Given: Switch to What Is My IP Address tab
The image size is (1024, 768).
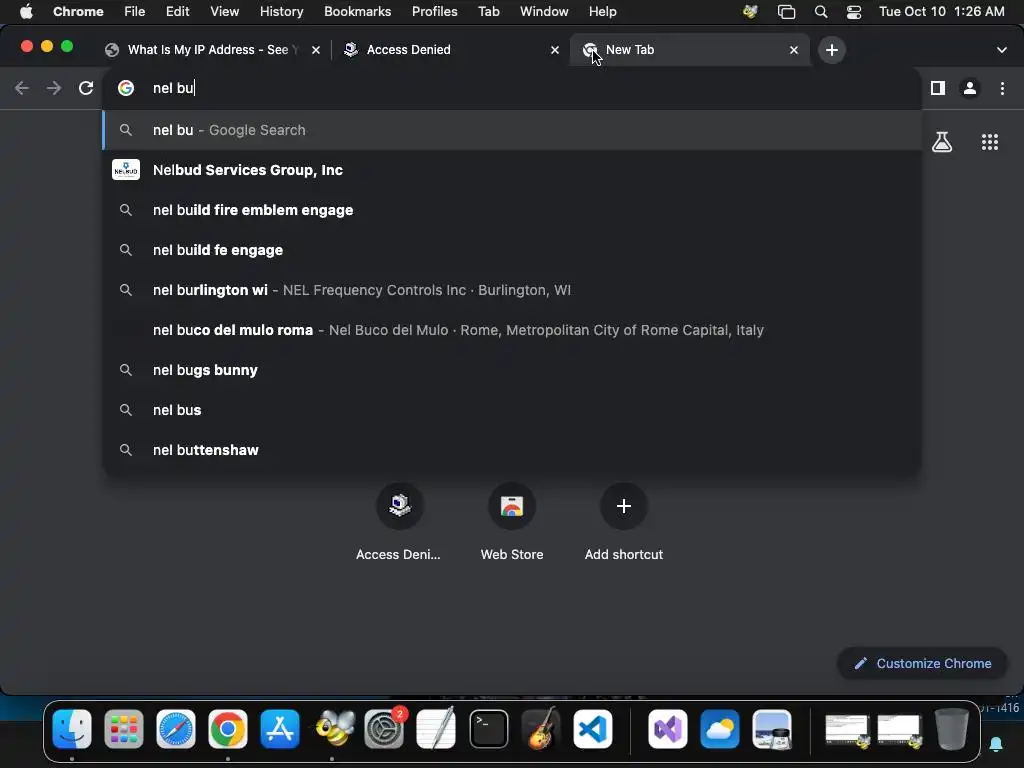Looking at the screenshot, I should (x=212, y=50).
